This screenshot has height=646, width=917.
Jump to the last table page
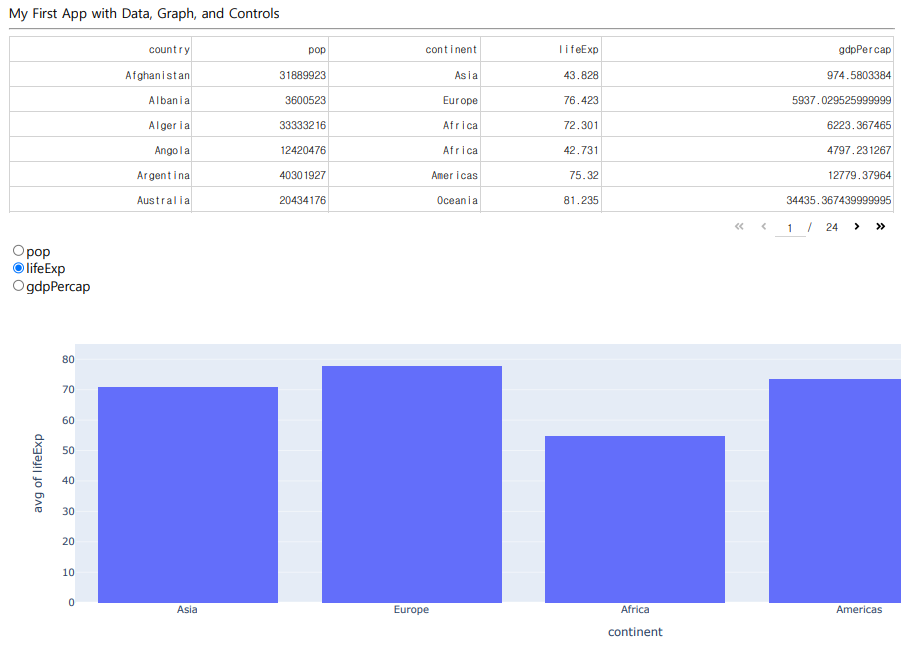pos(881,227)
